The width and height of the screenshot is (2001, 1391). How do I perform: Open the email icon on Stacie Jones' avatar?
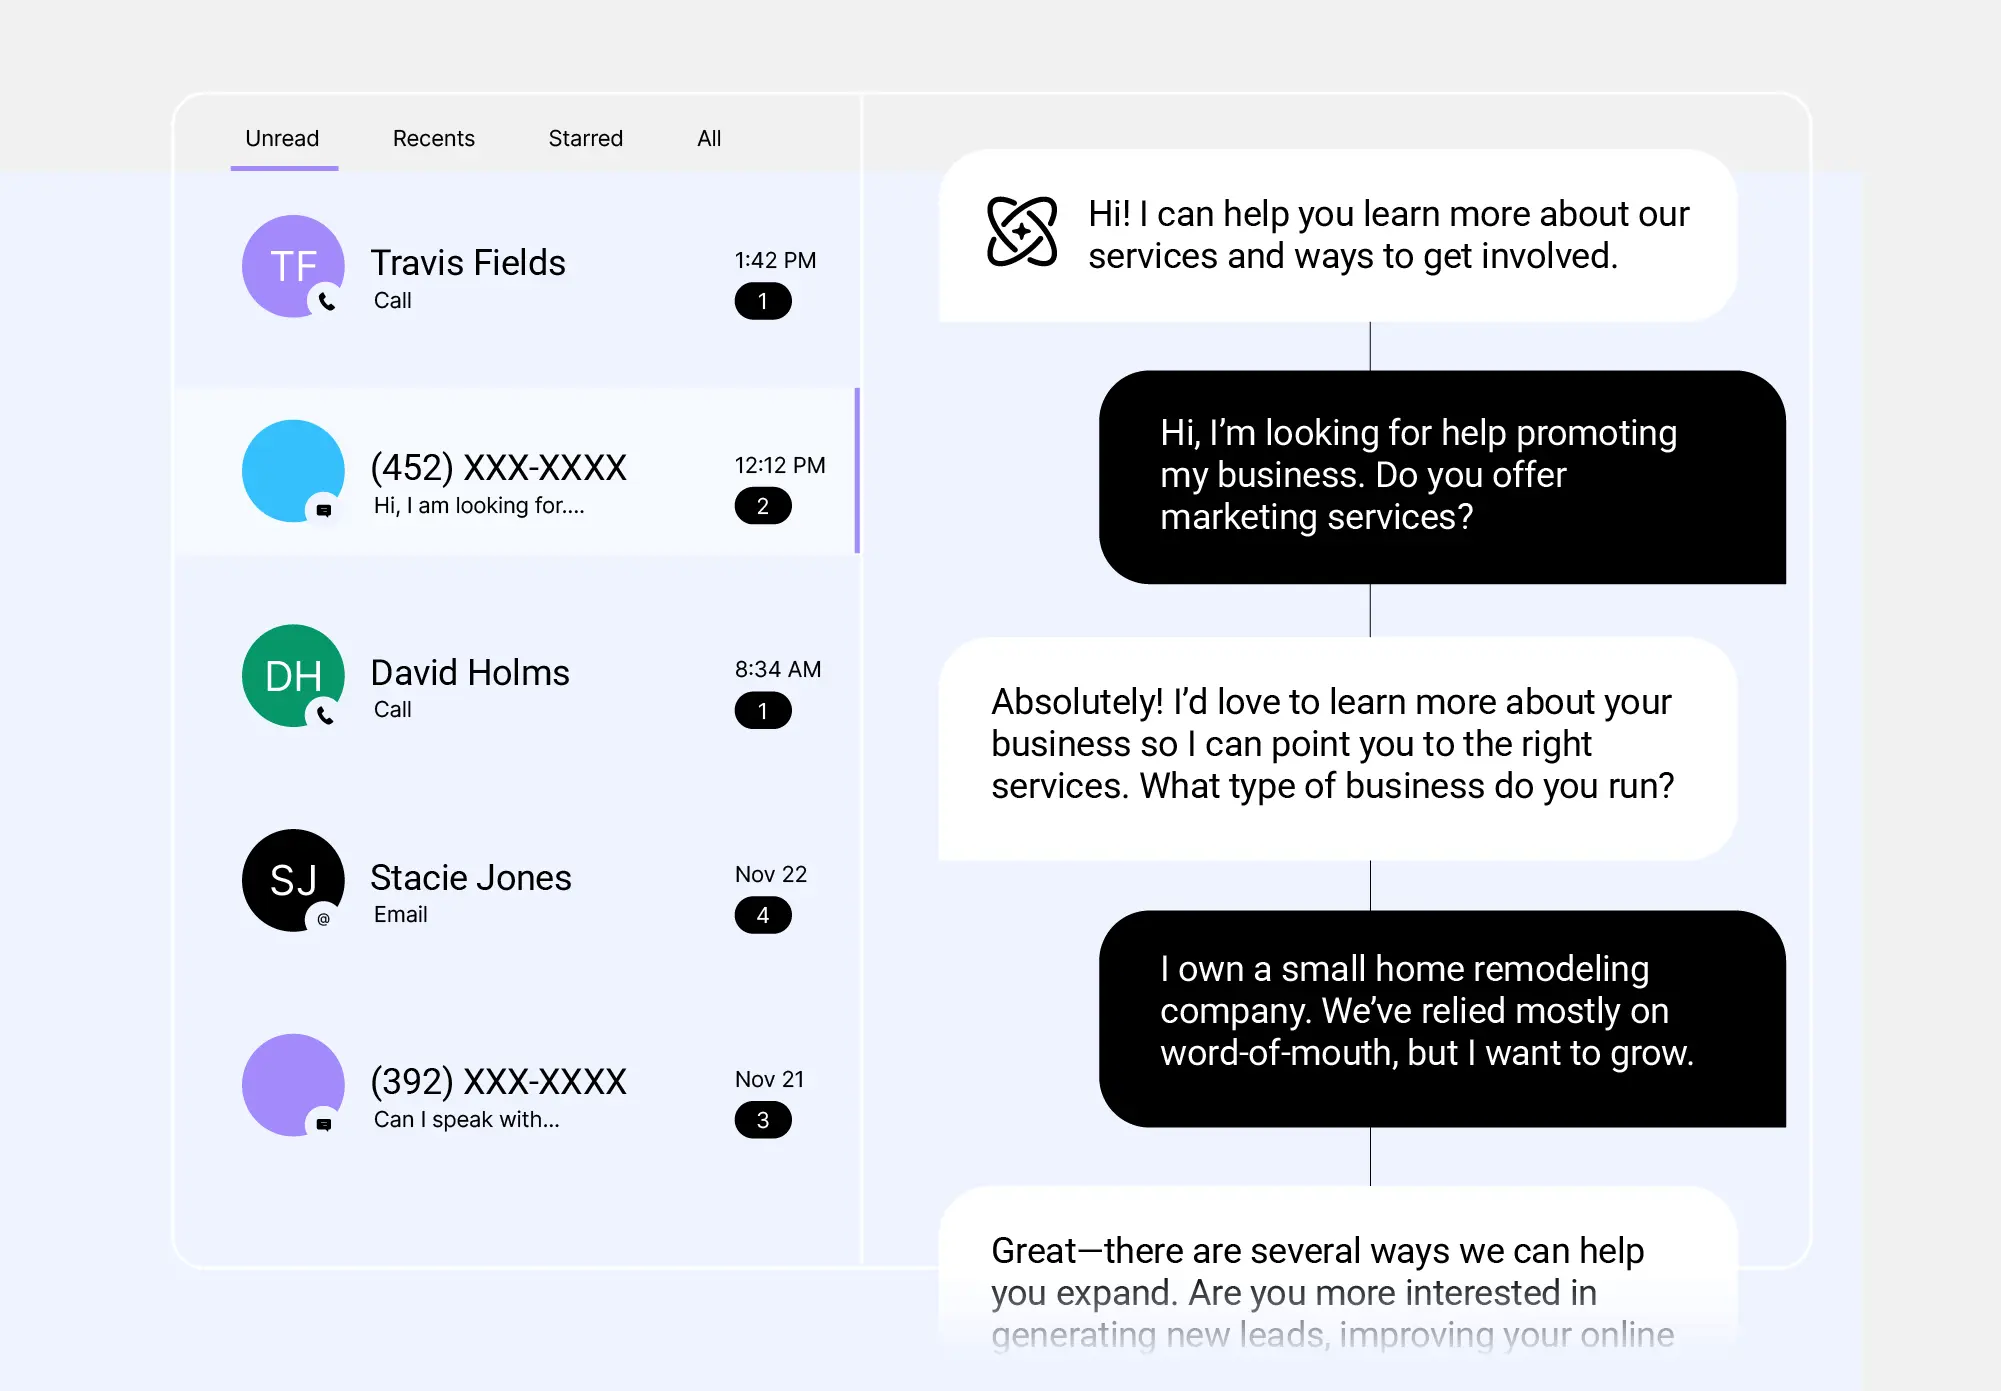coord(322,918)
